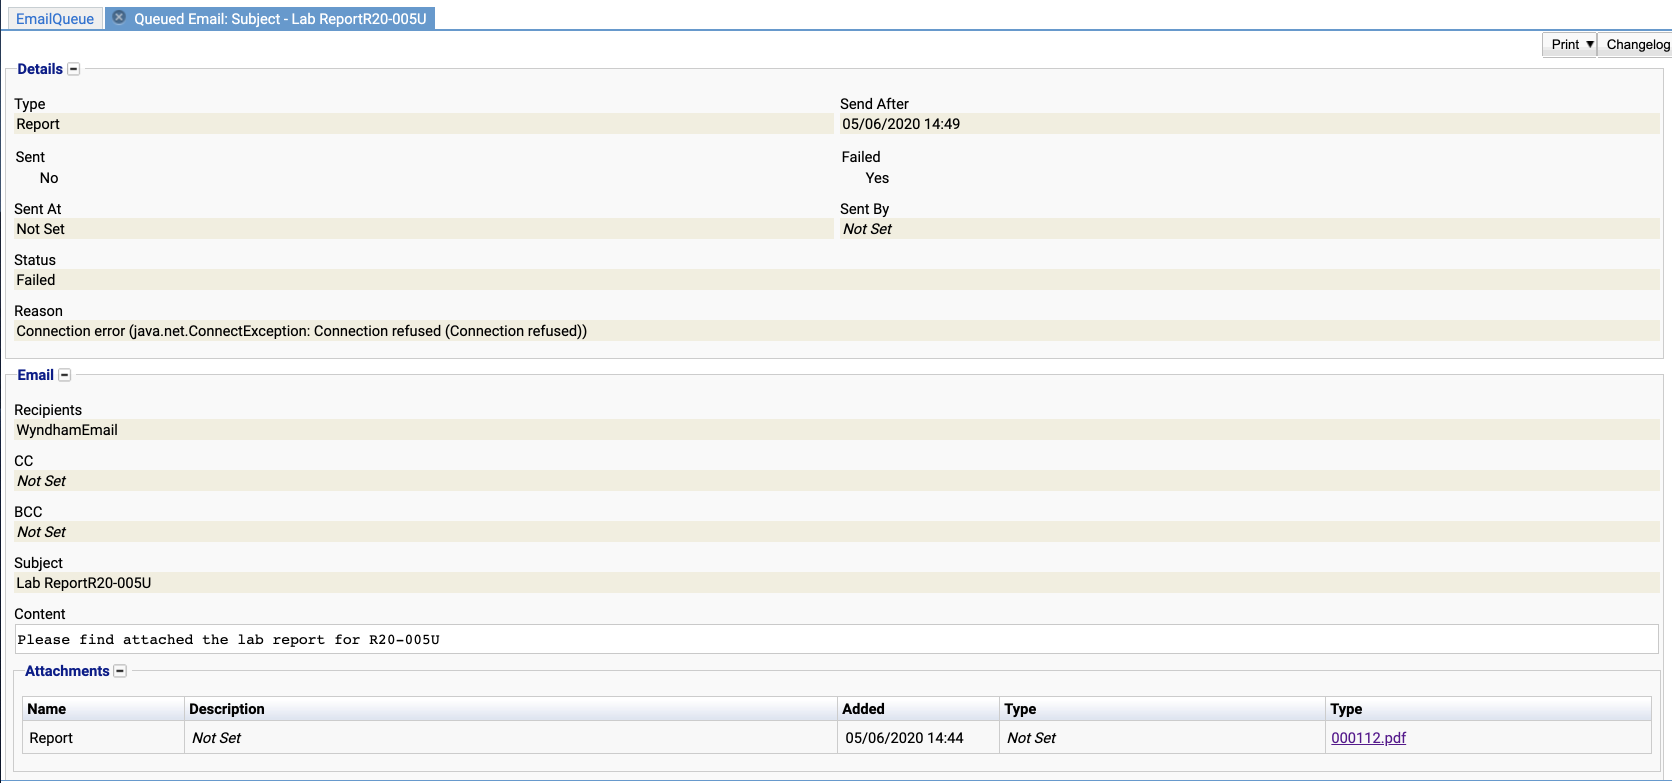Click the Added column header
1672x783 pixels.
(918, 709)
